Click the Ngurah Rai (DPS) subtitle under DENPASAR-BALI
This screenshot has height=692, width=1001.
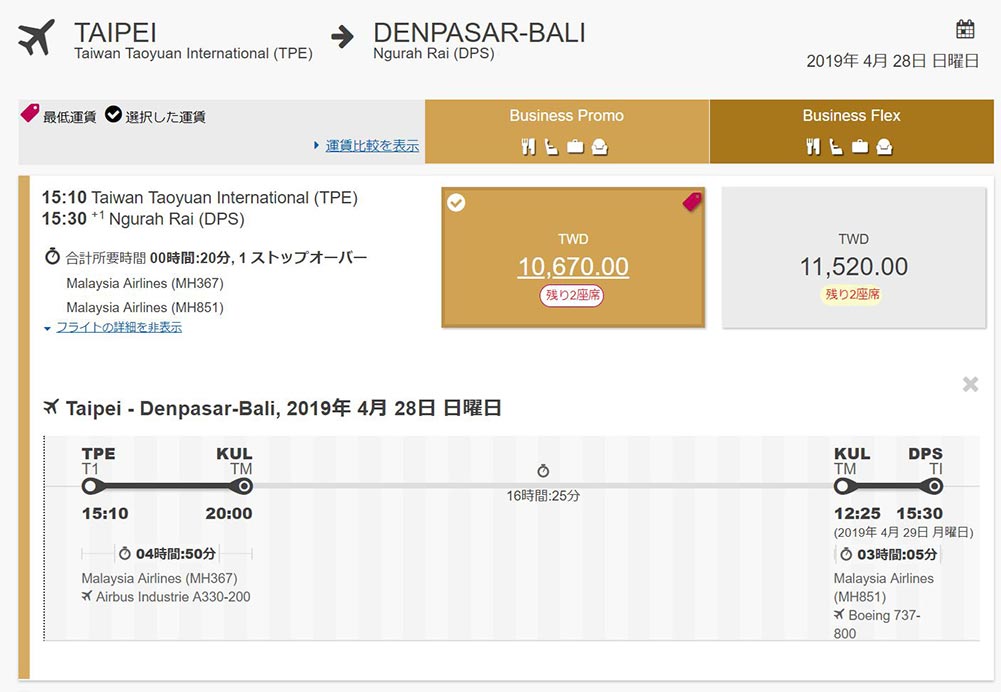coord(433,54)
